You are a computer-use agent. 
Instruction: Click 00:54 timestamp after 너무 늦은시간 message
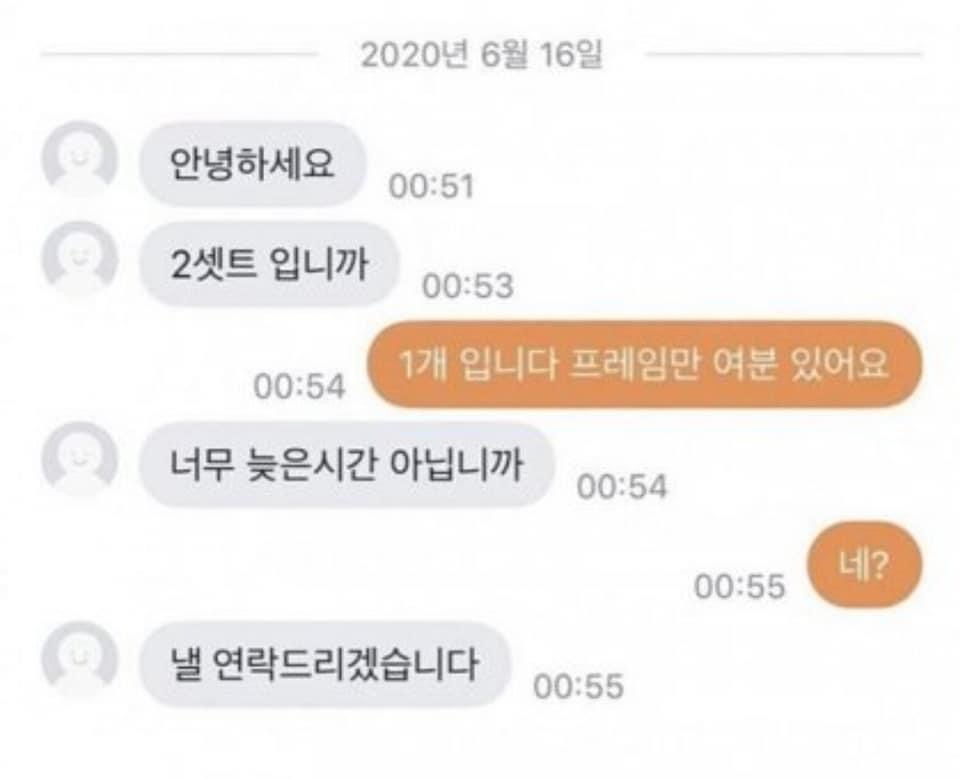pos(621,487)
